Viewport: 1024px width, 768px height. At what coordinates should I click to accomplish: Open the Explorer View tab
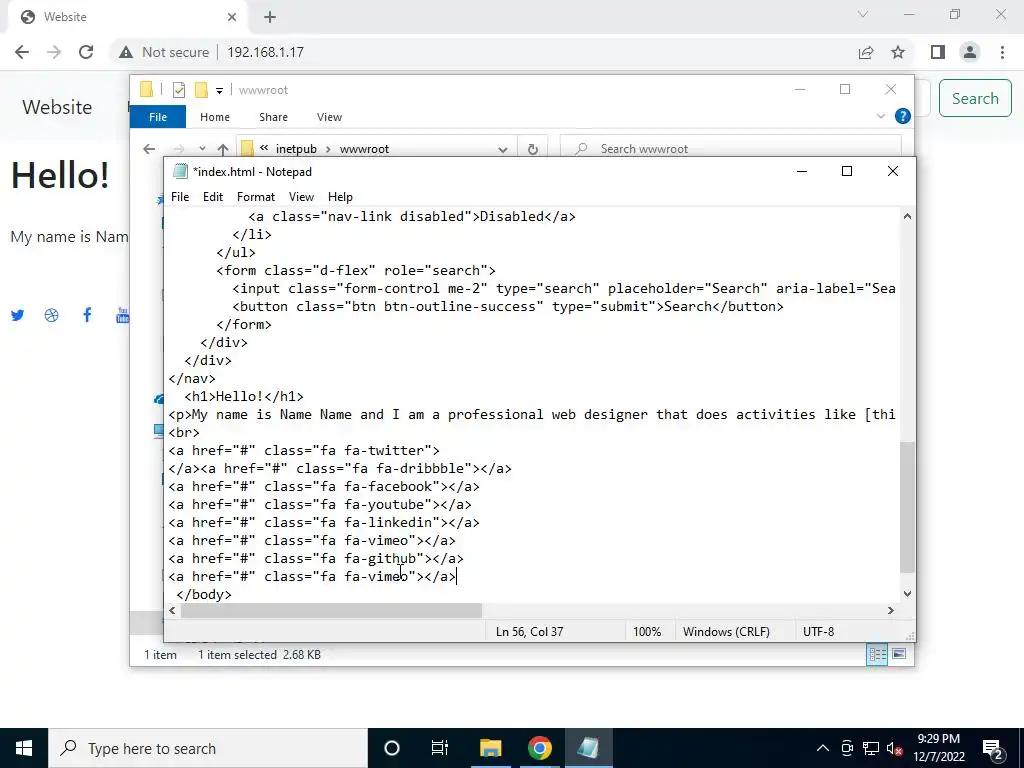point(329,117)
